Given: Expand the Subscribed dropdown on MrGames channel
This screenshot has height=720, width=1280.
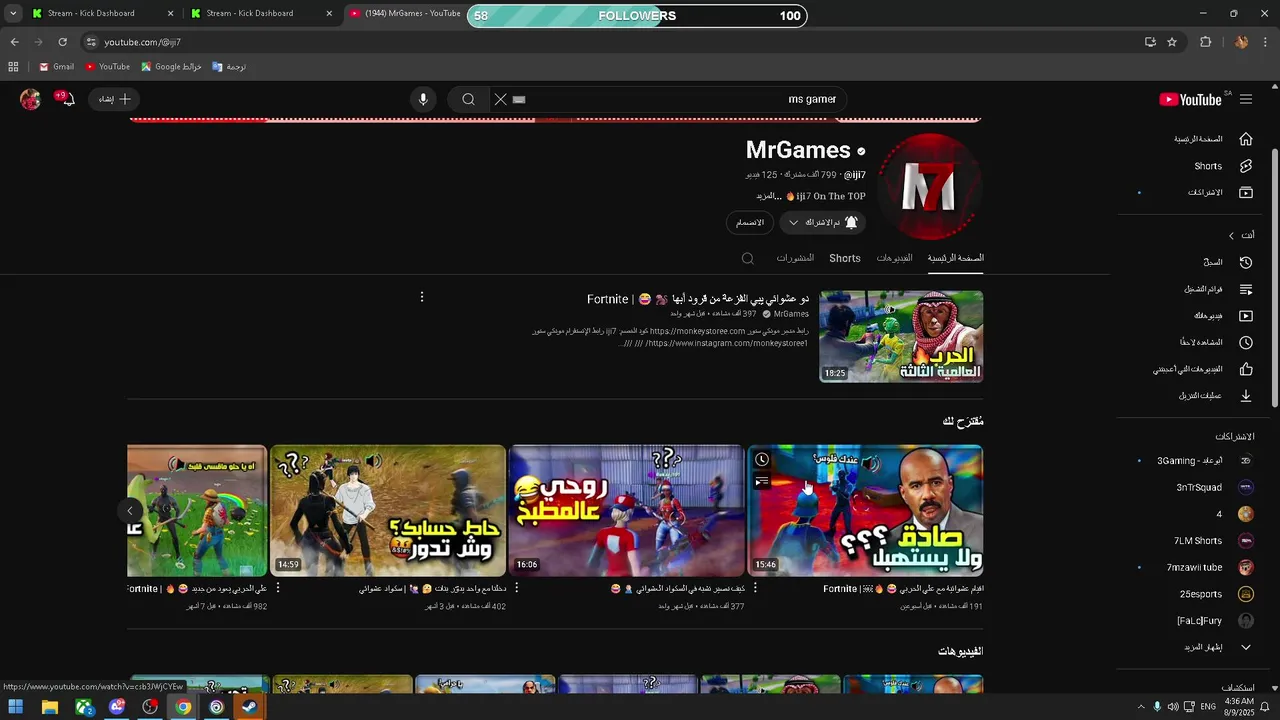Looking at the screenshot, I should (x=823, y=222).
